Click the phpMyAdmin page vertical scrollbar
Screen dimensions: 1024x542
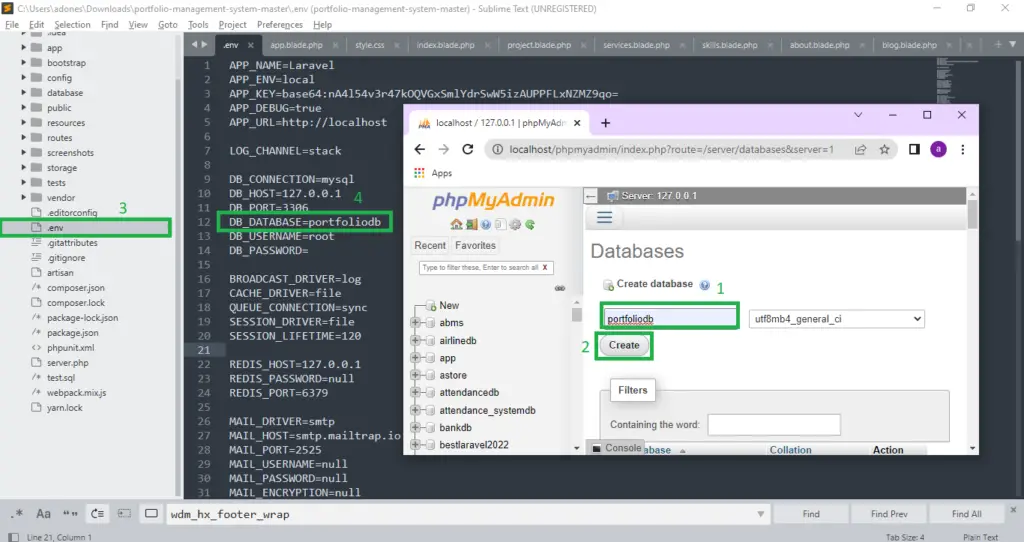972,320
